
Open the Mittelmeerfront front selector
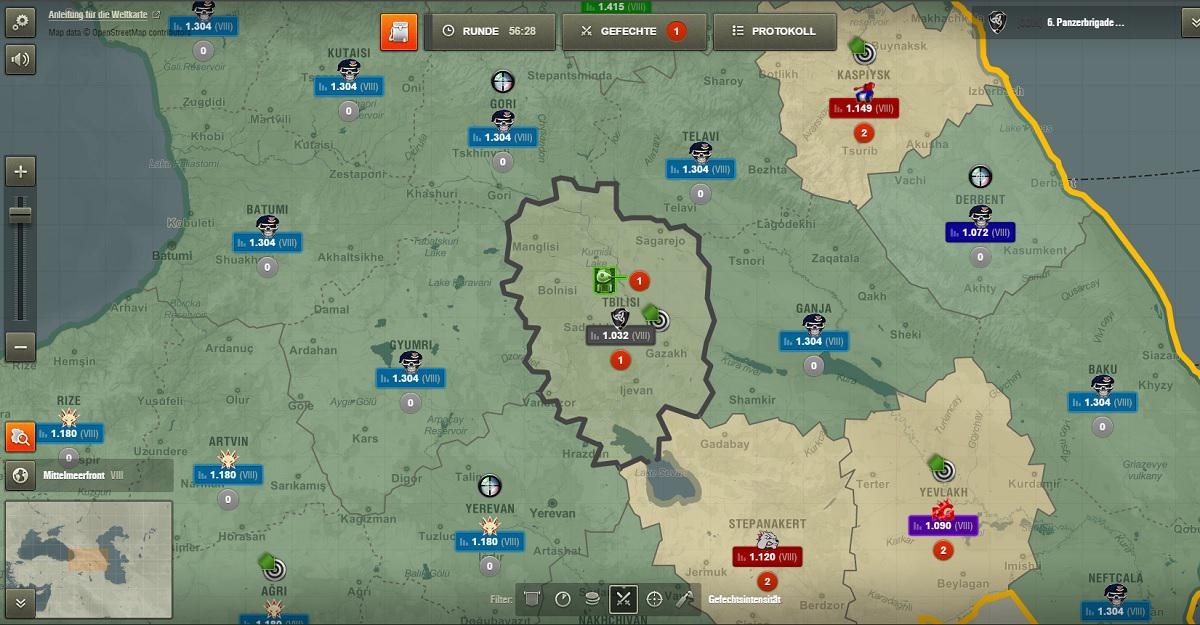88,474
